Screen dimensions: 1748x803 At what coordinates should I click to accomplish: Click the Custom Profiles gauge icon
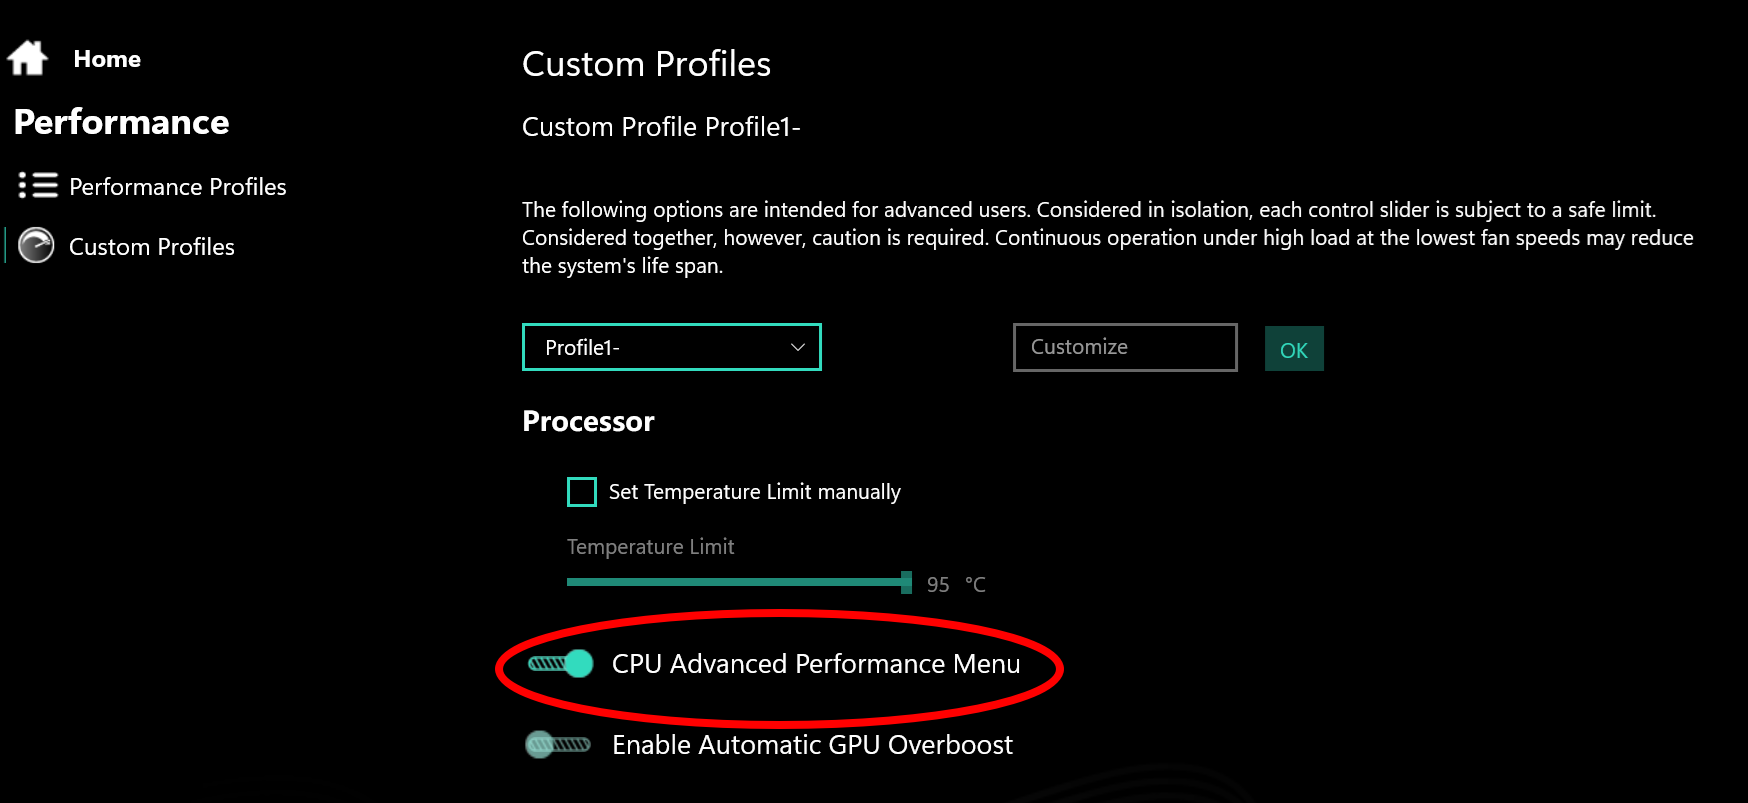[37, 246]
